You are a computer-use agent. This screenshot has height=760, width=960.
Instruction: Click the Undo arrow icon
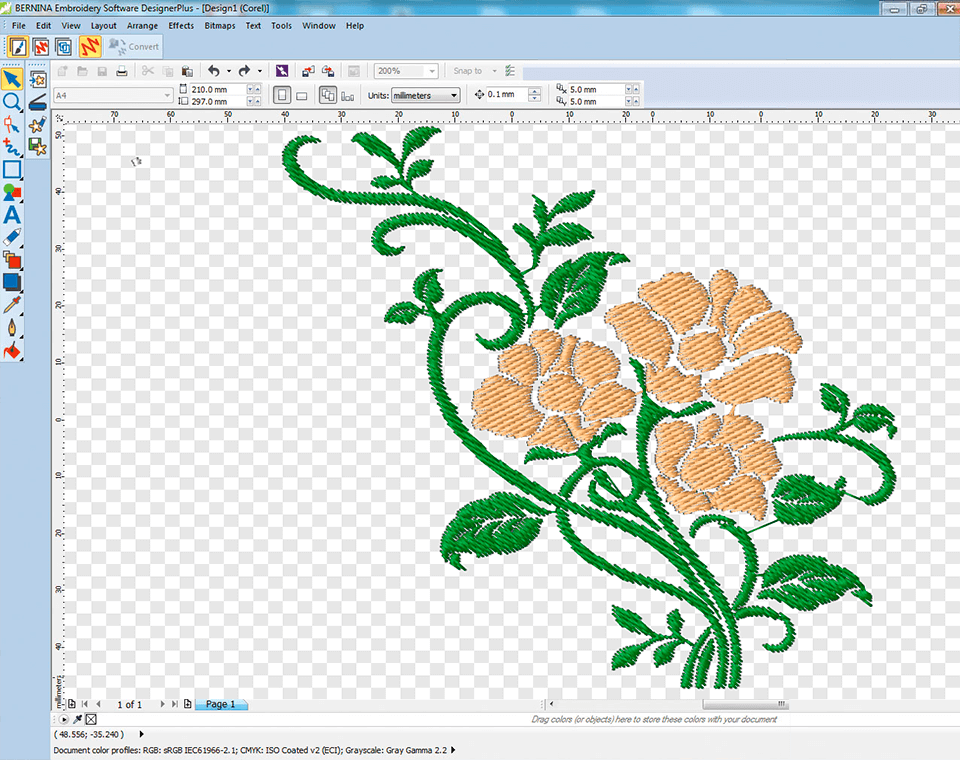coord(213,70)
